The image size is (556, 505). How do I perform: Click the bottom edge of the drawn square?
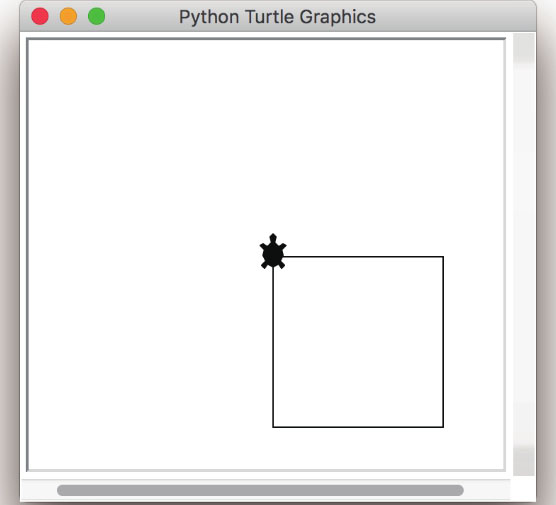[x=358, y=427]
